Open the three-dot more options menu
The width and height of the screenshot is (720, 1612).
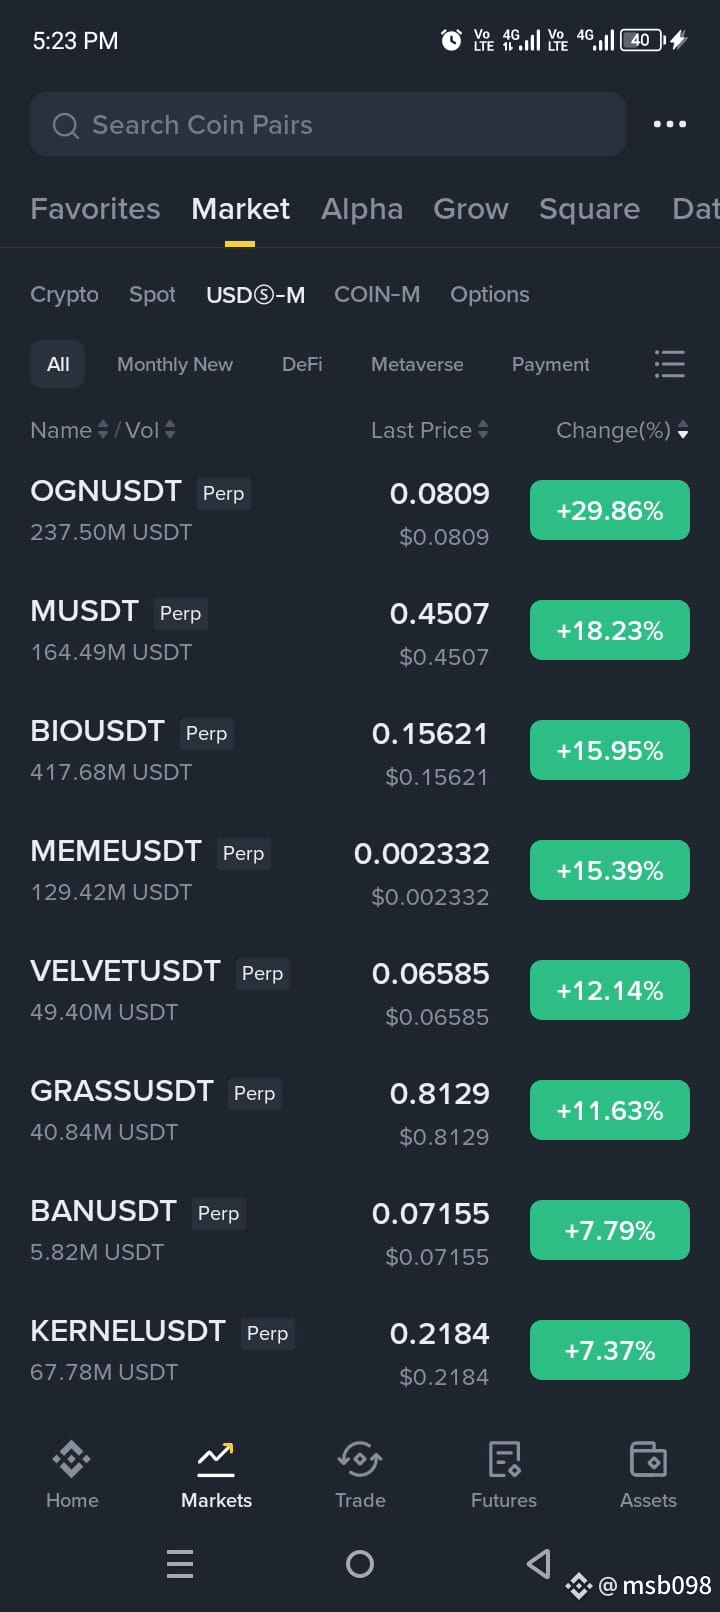(x=669, y=124)
